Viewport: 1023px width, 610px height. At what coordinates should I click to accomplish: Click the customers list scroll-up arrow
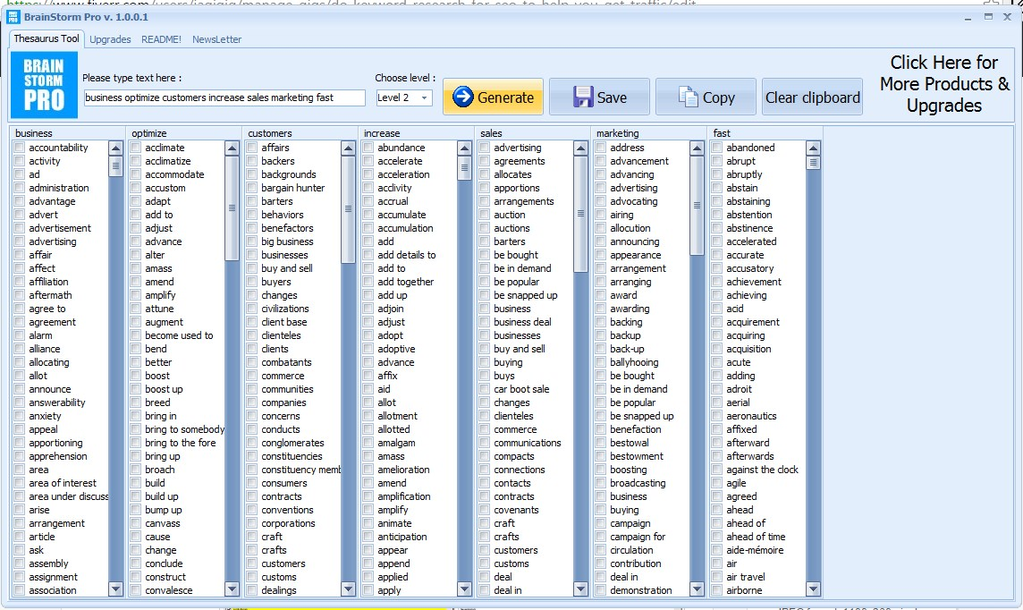pyautogui.click(x=348, y=148)
